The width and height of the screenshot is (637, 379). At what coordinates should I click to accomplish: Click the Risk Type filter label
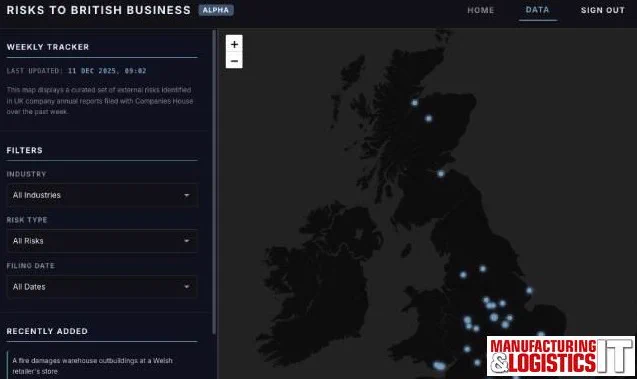pos(27,220)
